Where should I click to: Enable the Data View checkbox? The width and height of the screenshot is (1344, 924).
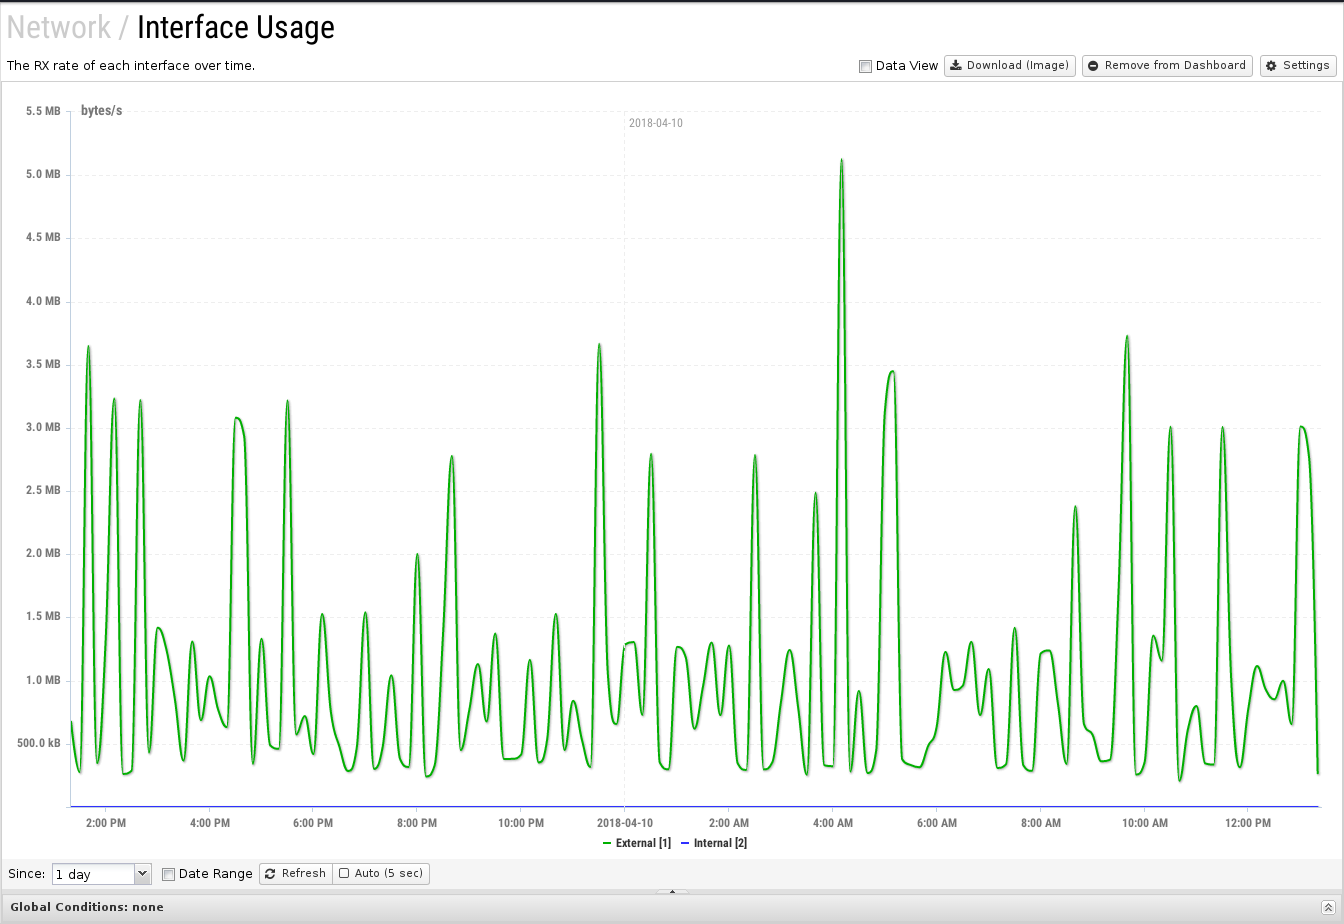tap(866, 66)
